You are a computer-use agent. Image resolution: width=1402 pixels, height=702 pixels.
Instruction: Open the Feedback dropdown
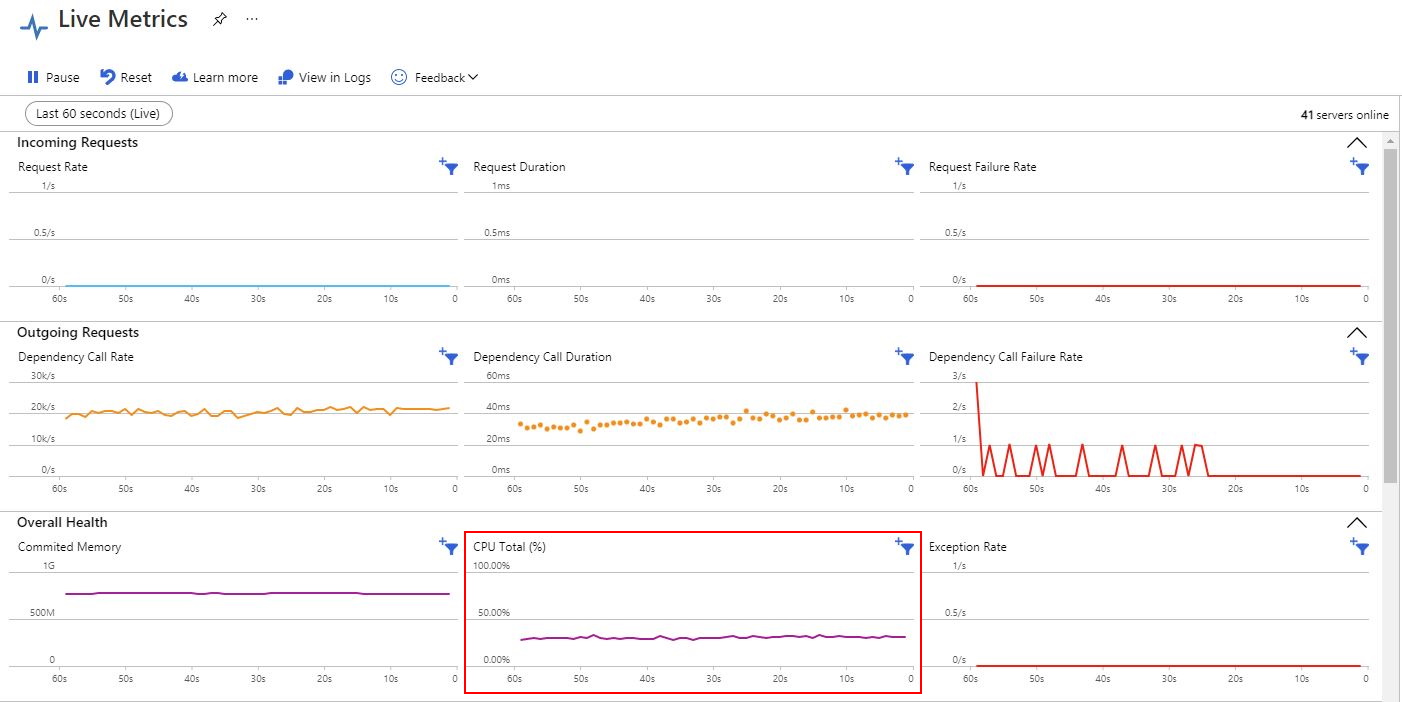(x=435, y=77)
